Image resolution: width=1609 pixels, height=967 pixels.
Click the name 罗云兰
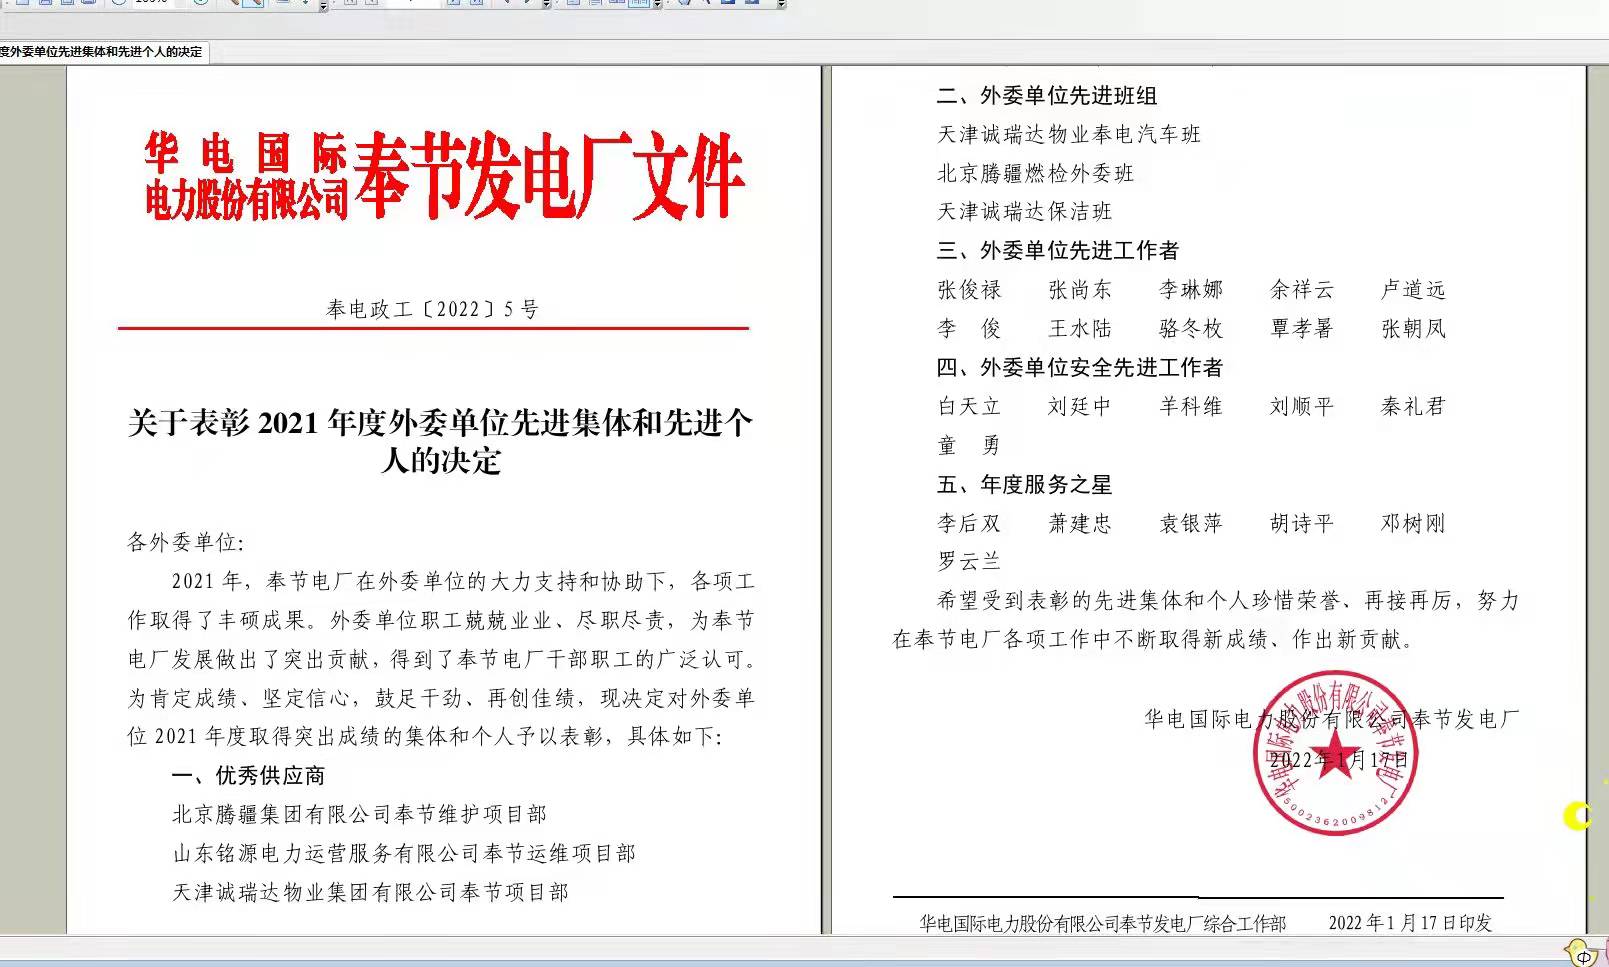(x=969, y=561)
